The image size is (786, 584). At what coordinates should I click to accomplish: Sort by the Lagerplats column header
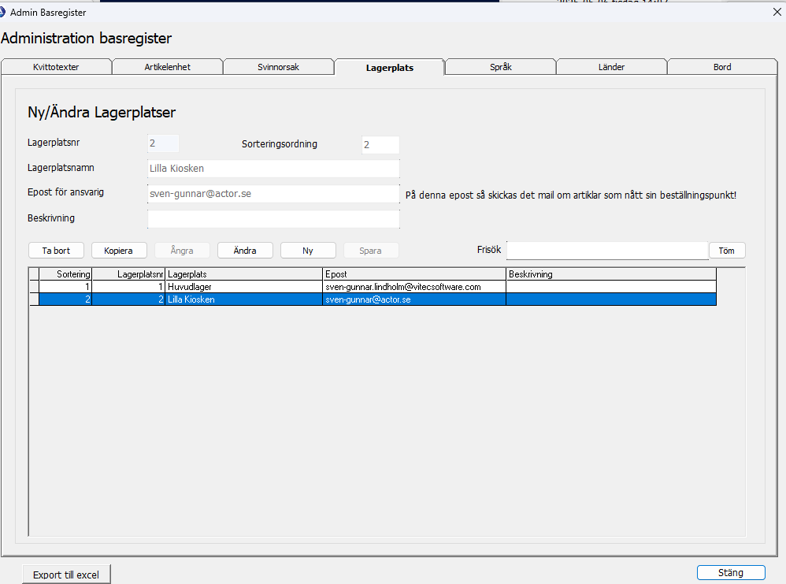pos(244,274)
